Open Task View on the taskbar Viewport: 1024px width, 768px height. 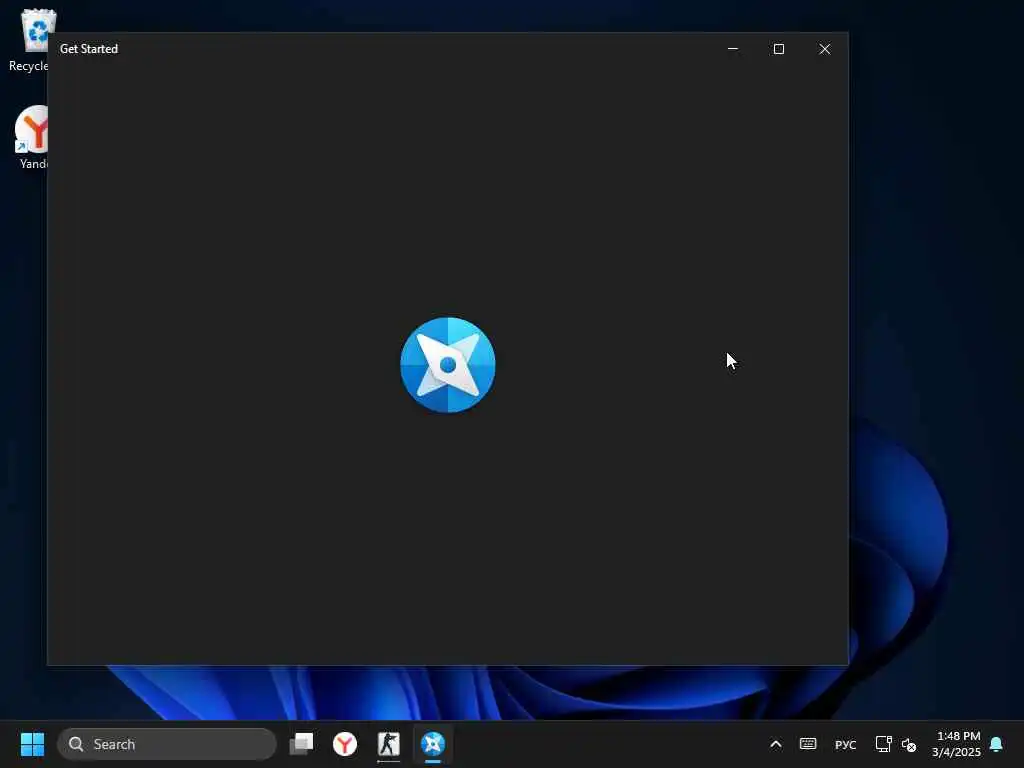pos(301,744)
